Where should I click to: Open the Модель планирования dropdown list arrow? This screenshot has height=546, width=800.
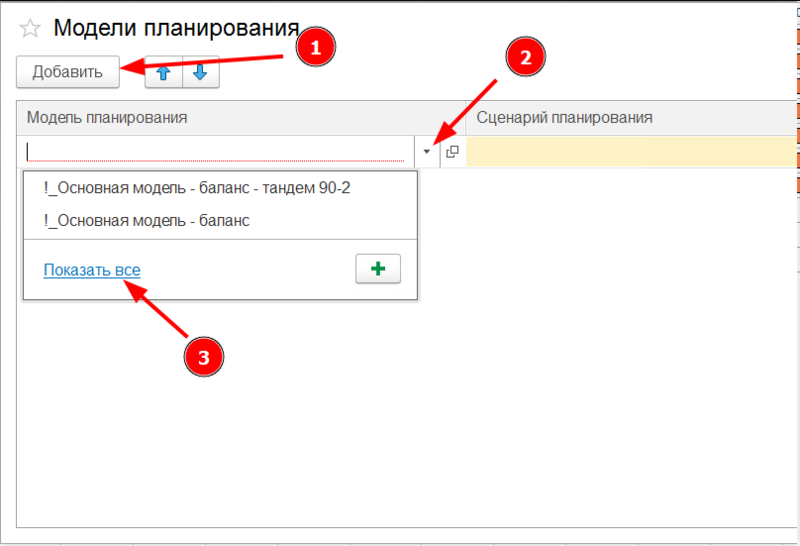pyautogui.click(x=427, y=152)
